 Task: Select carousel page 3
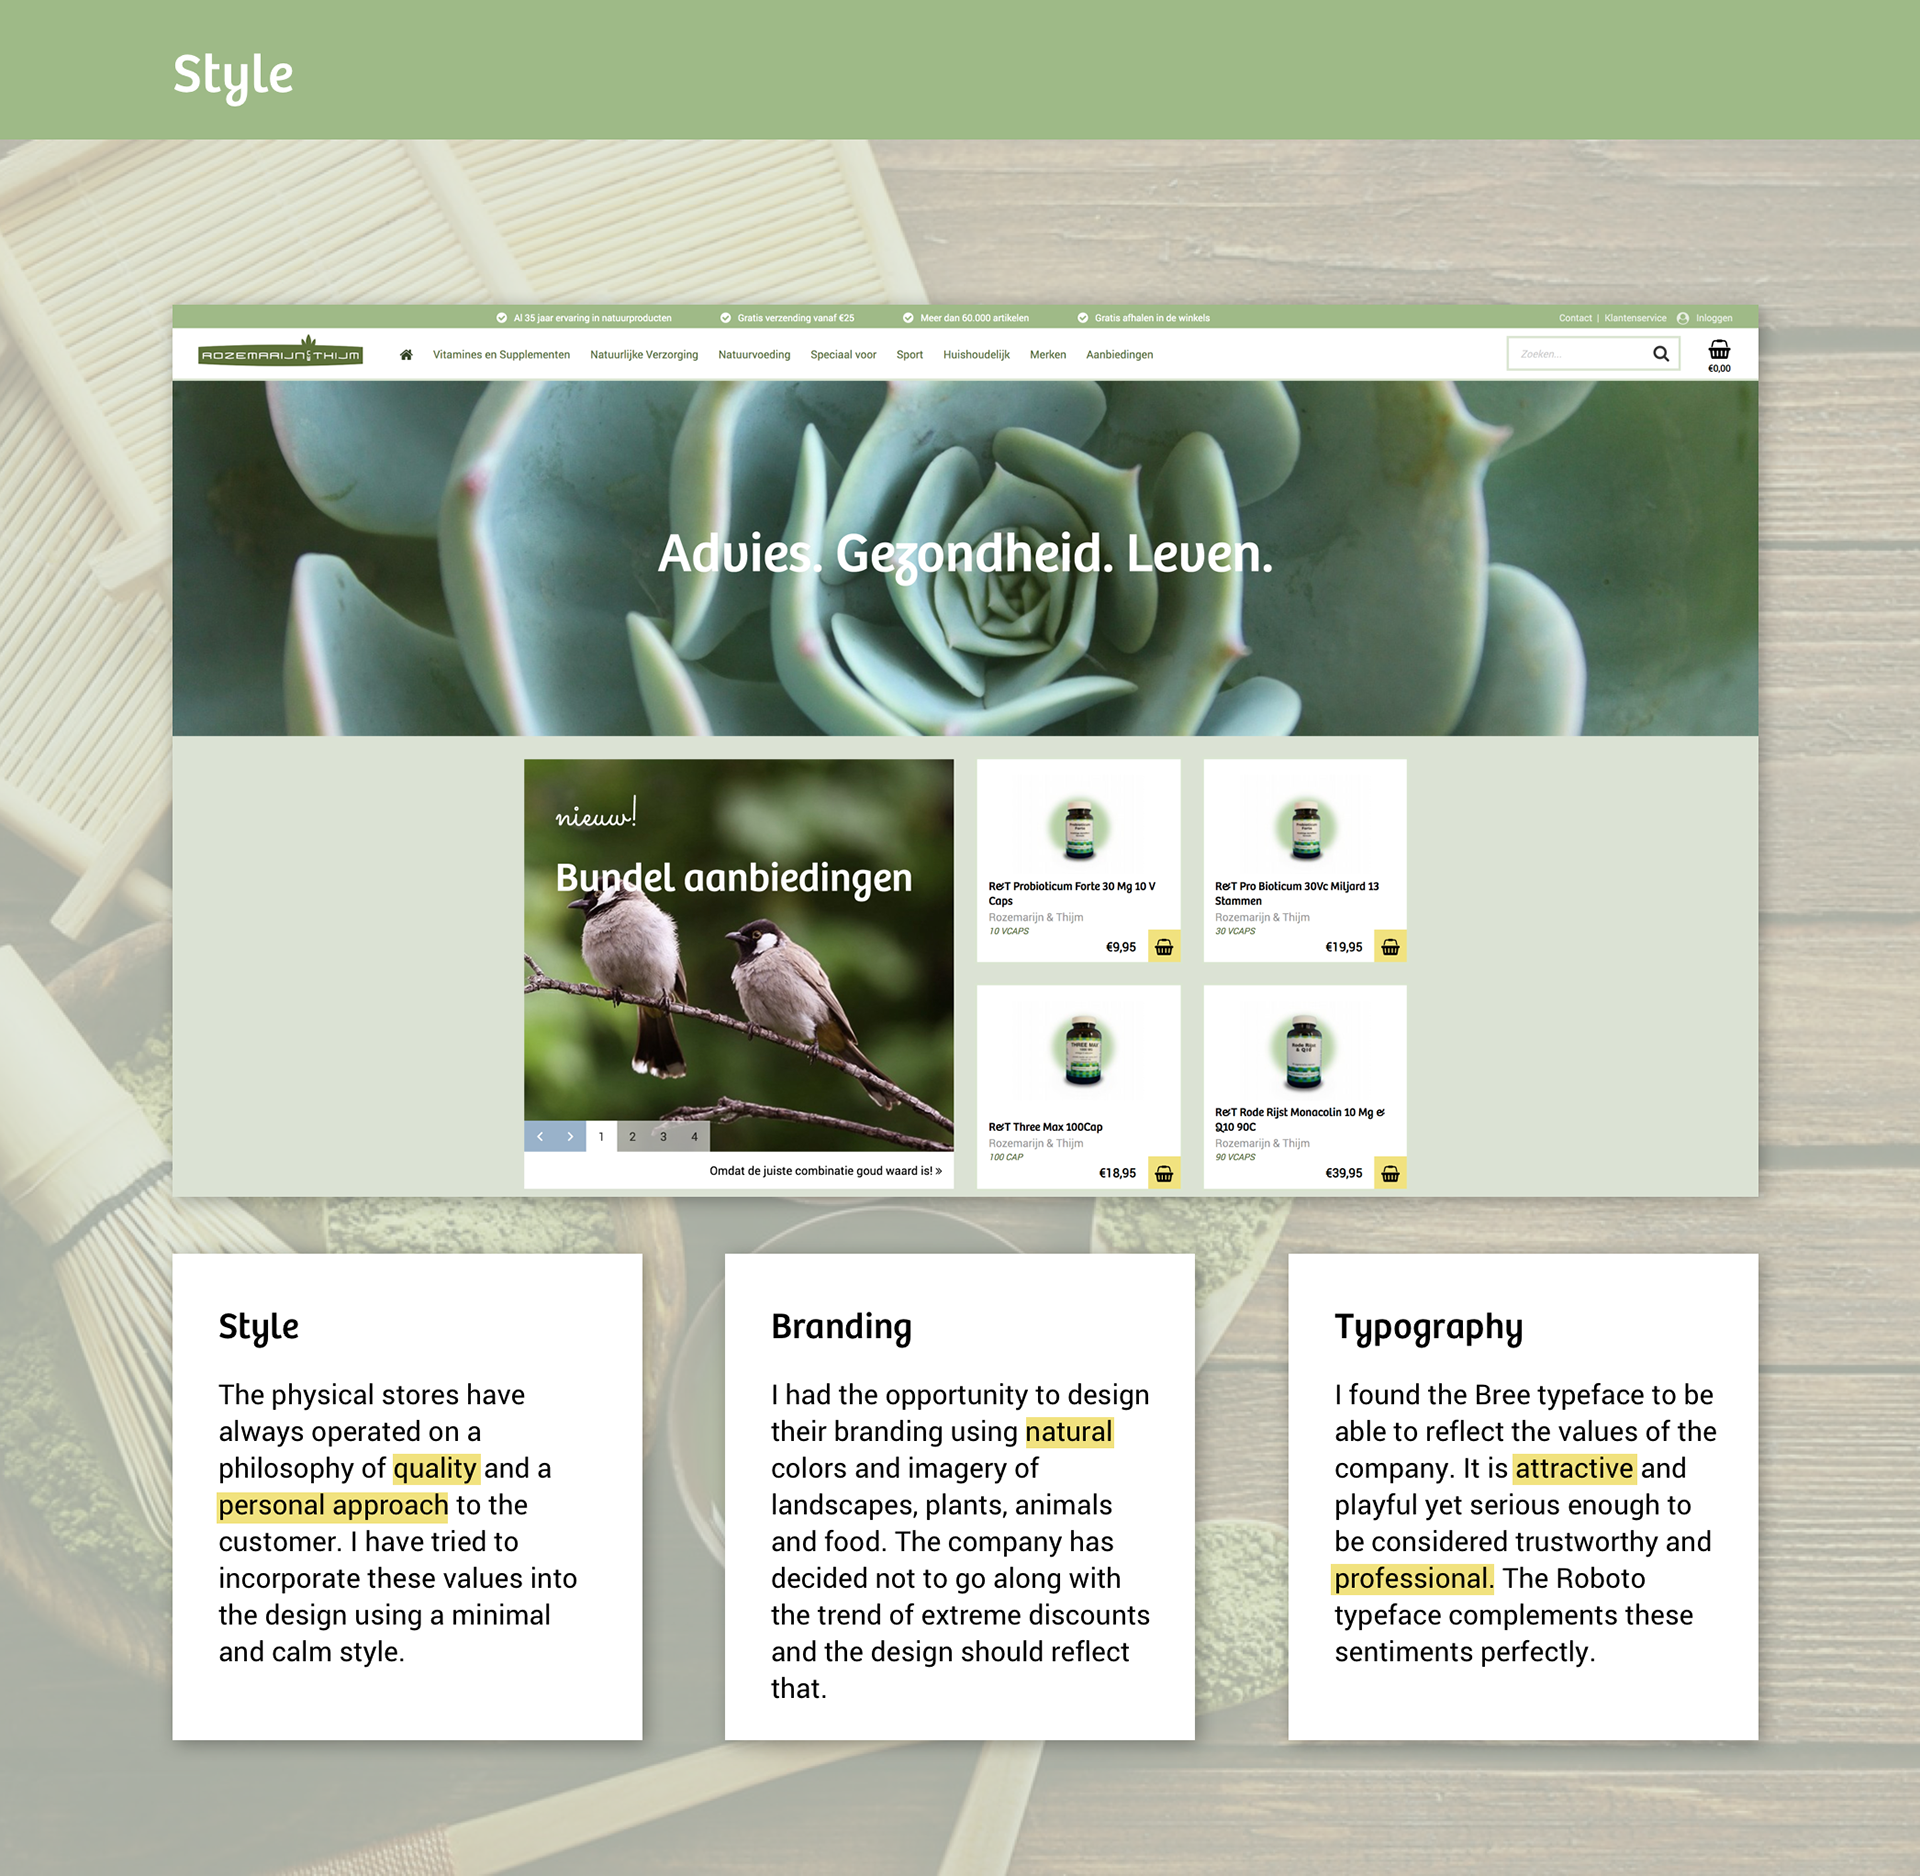(663, 1136)
